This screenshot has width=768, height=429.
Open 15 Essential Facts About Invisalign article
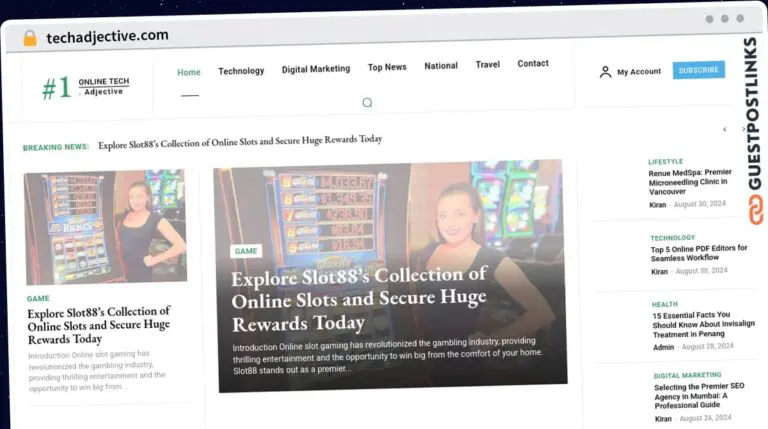pyautogui.click(x=703, y=324)
